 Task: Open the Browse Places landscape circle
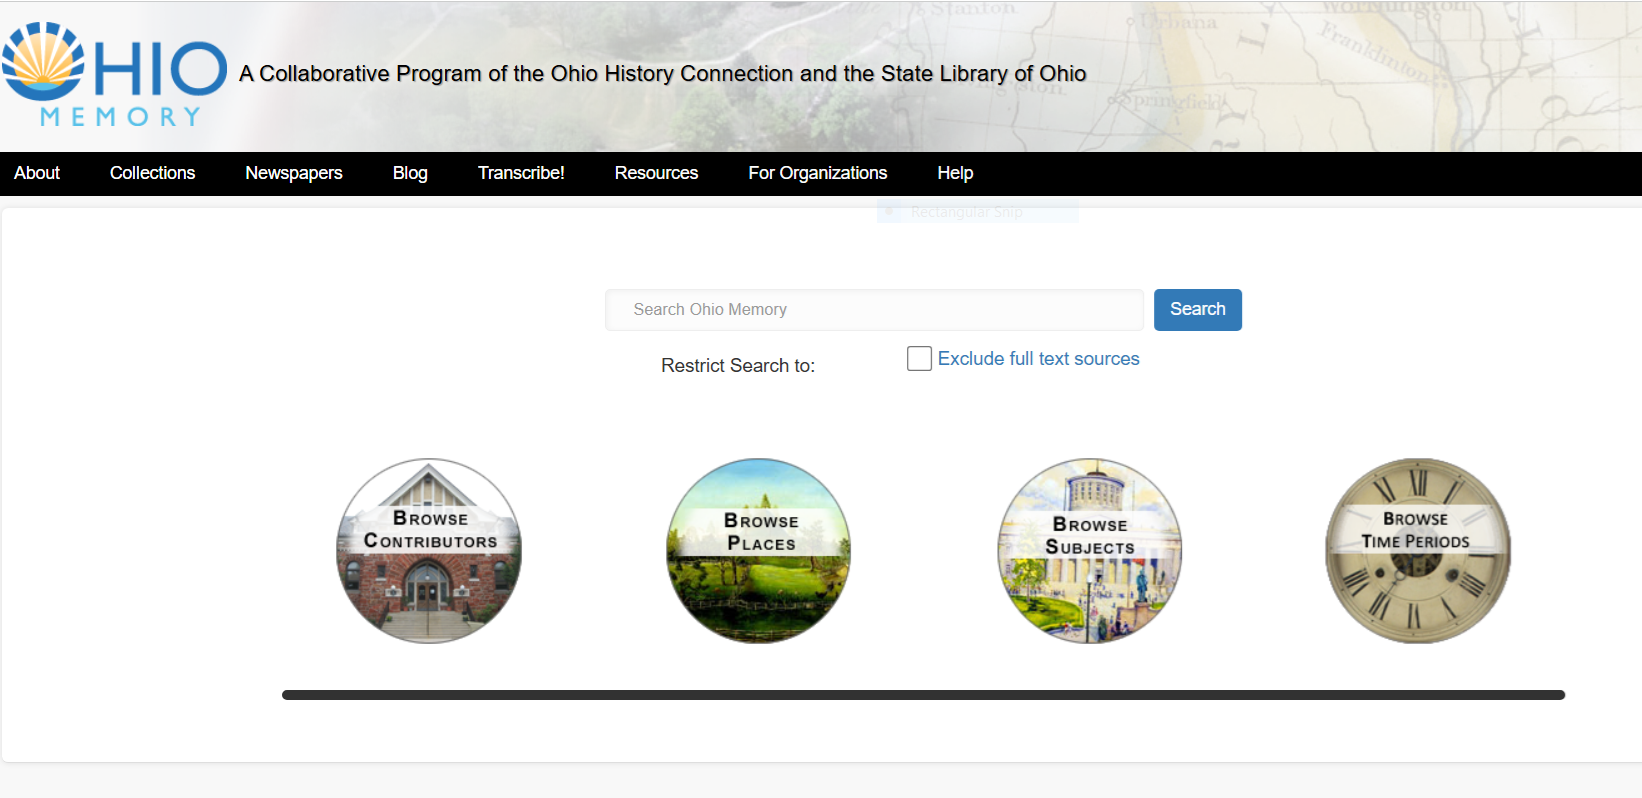click(x=759, y=551)
